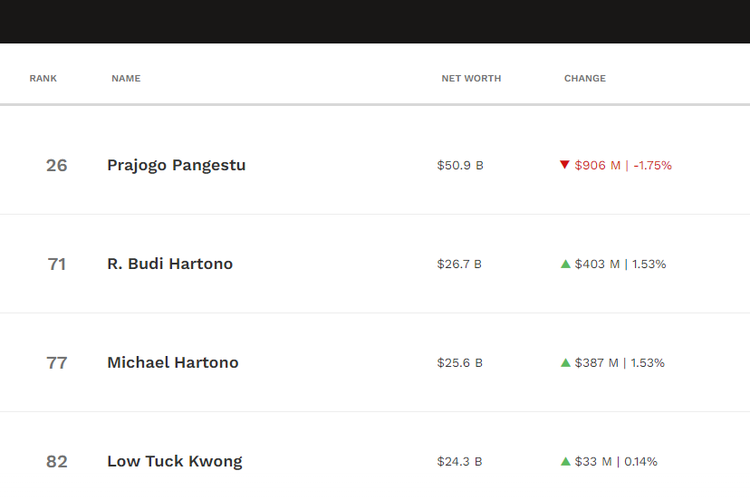The image size is (750, 500).
Task: Click the green up arrow beside $387 M
Action: pos(565,363)
